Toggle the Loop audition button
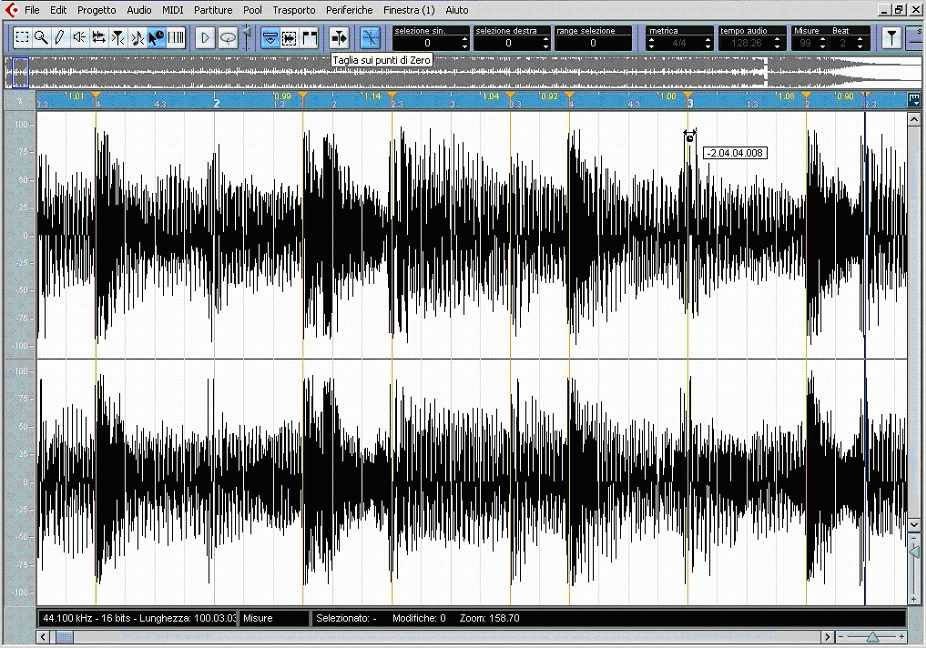The height and width of the screenshot is (648, 926). point(228,38)
